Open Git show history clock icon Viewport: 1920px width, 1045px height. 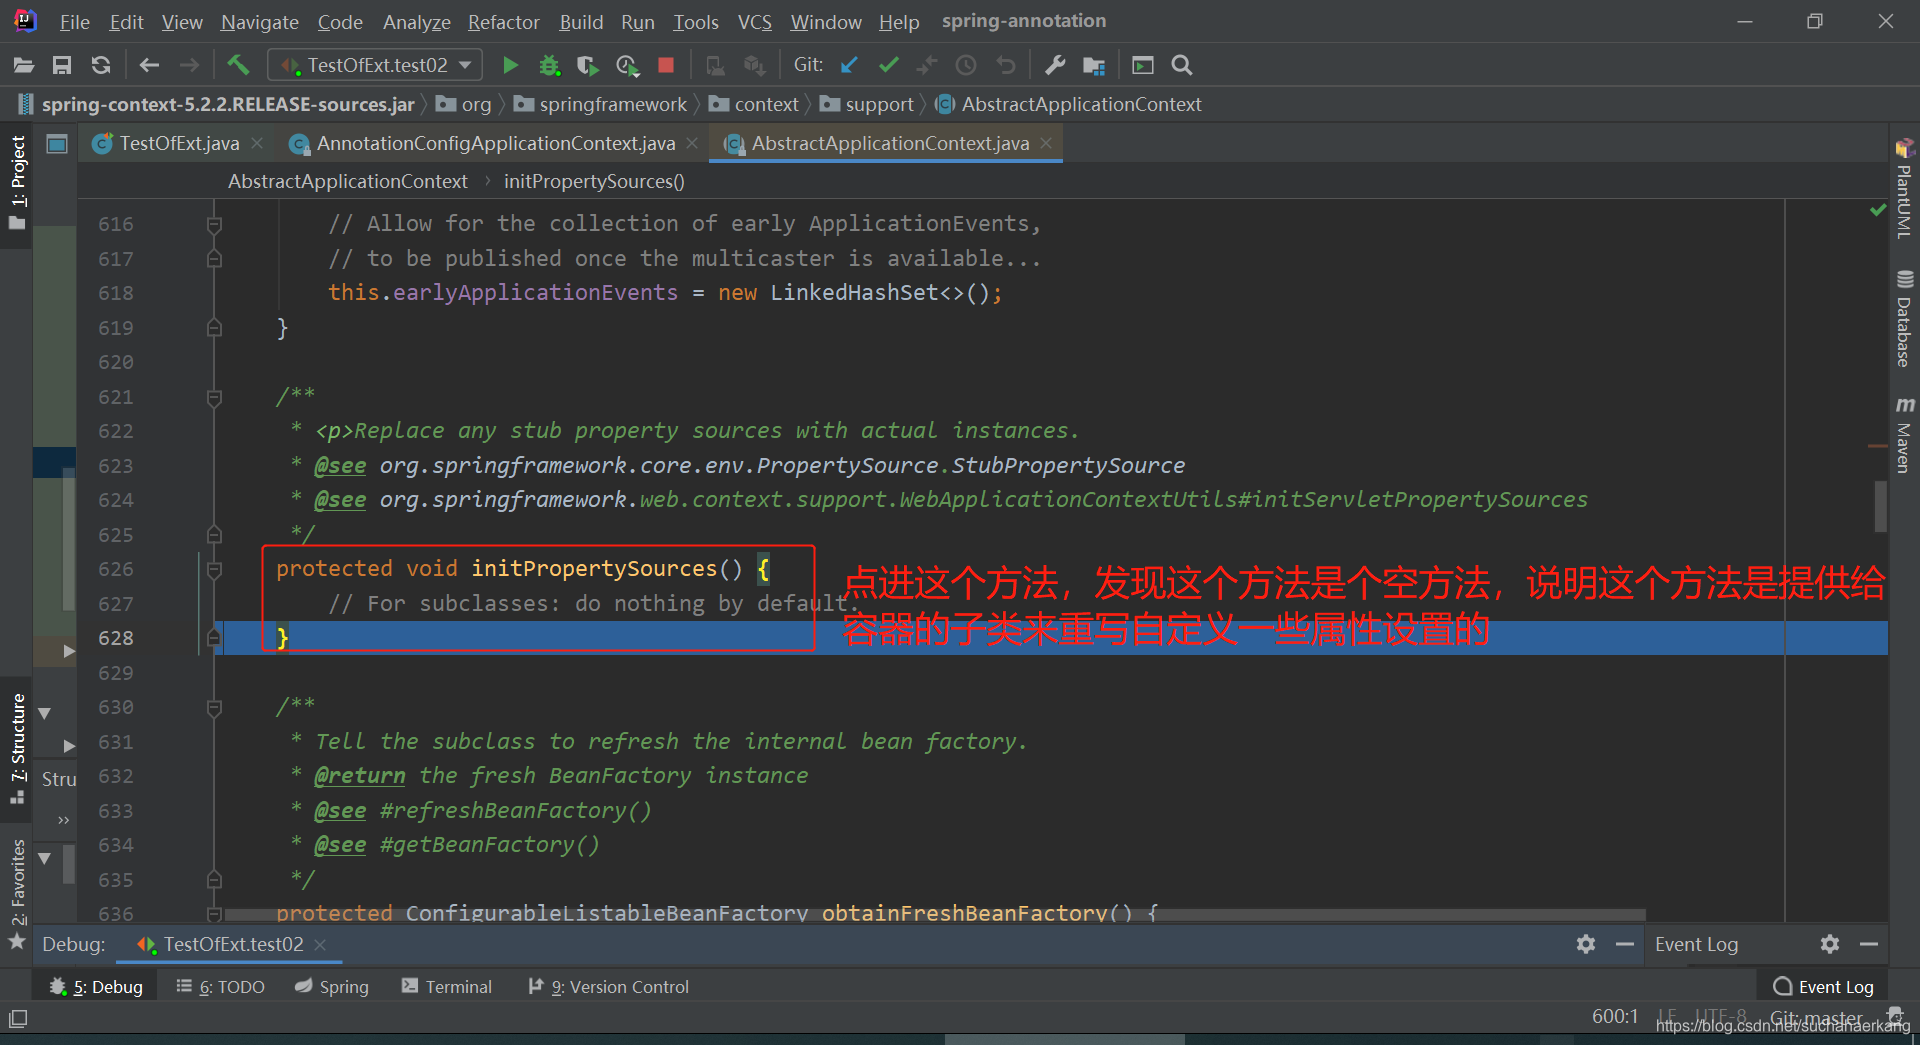click(x=966, y=65)
